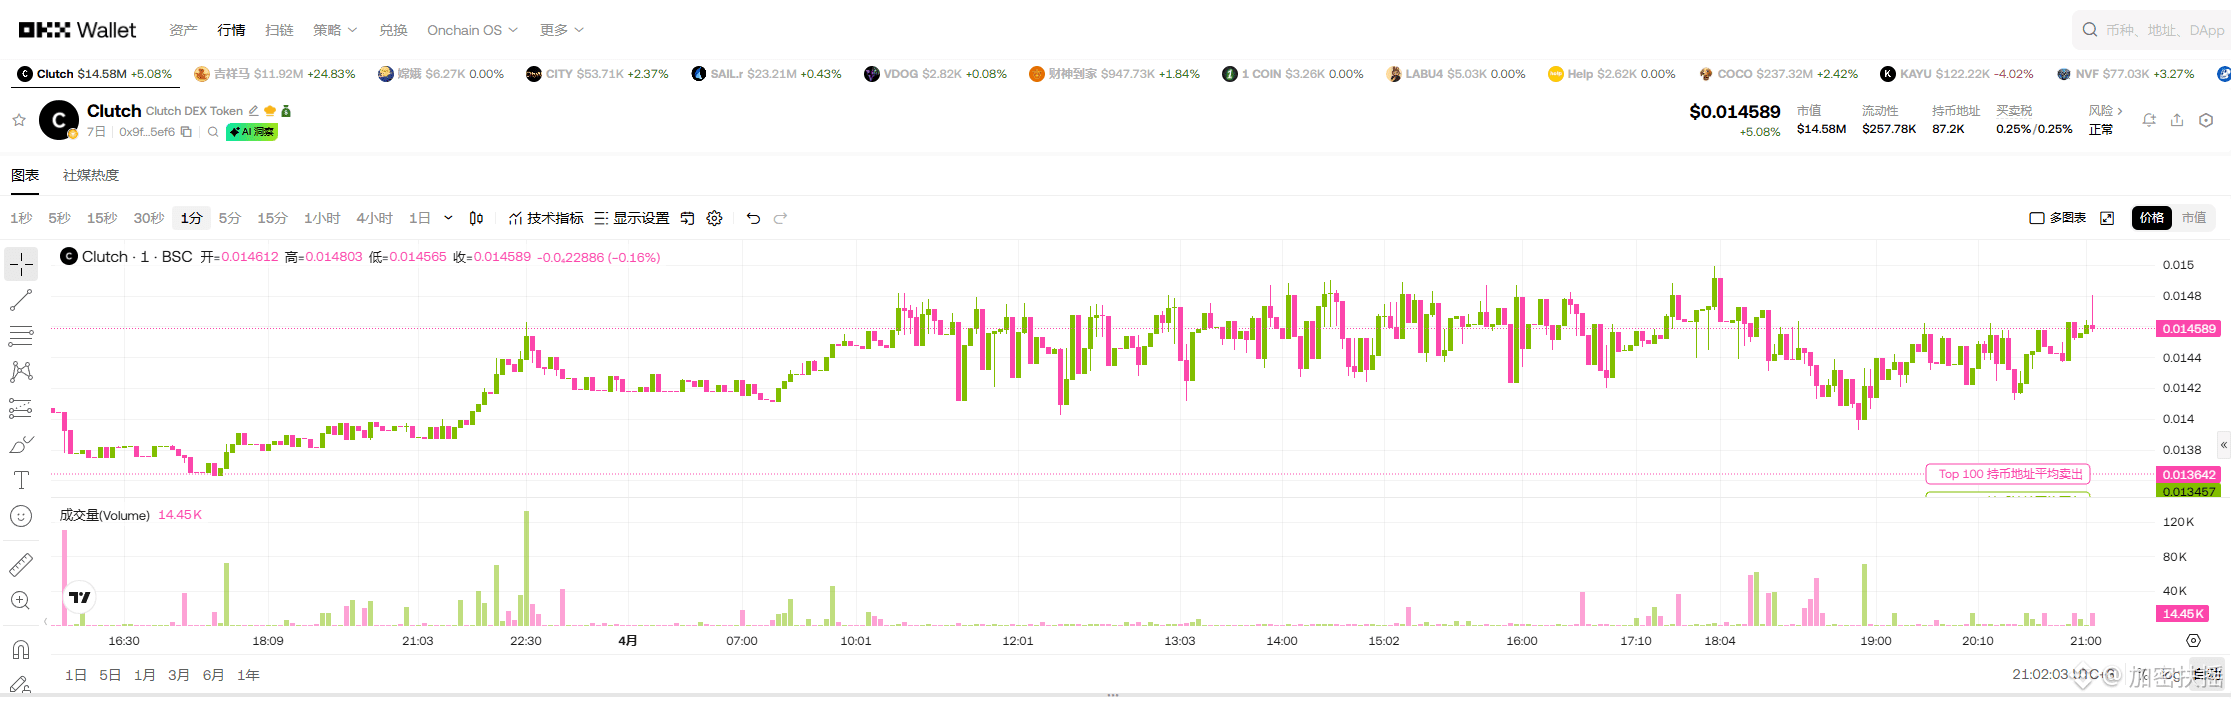Add Clutch to favorites with star
The height and width of the screenshot is (702, 2231).
pos(19,120)
